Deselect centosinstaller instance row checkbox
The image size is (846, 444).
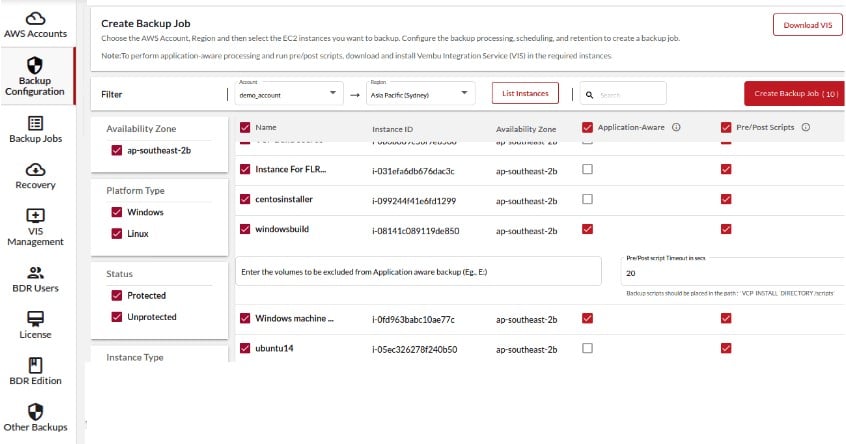coord(245,199)
